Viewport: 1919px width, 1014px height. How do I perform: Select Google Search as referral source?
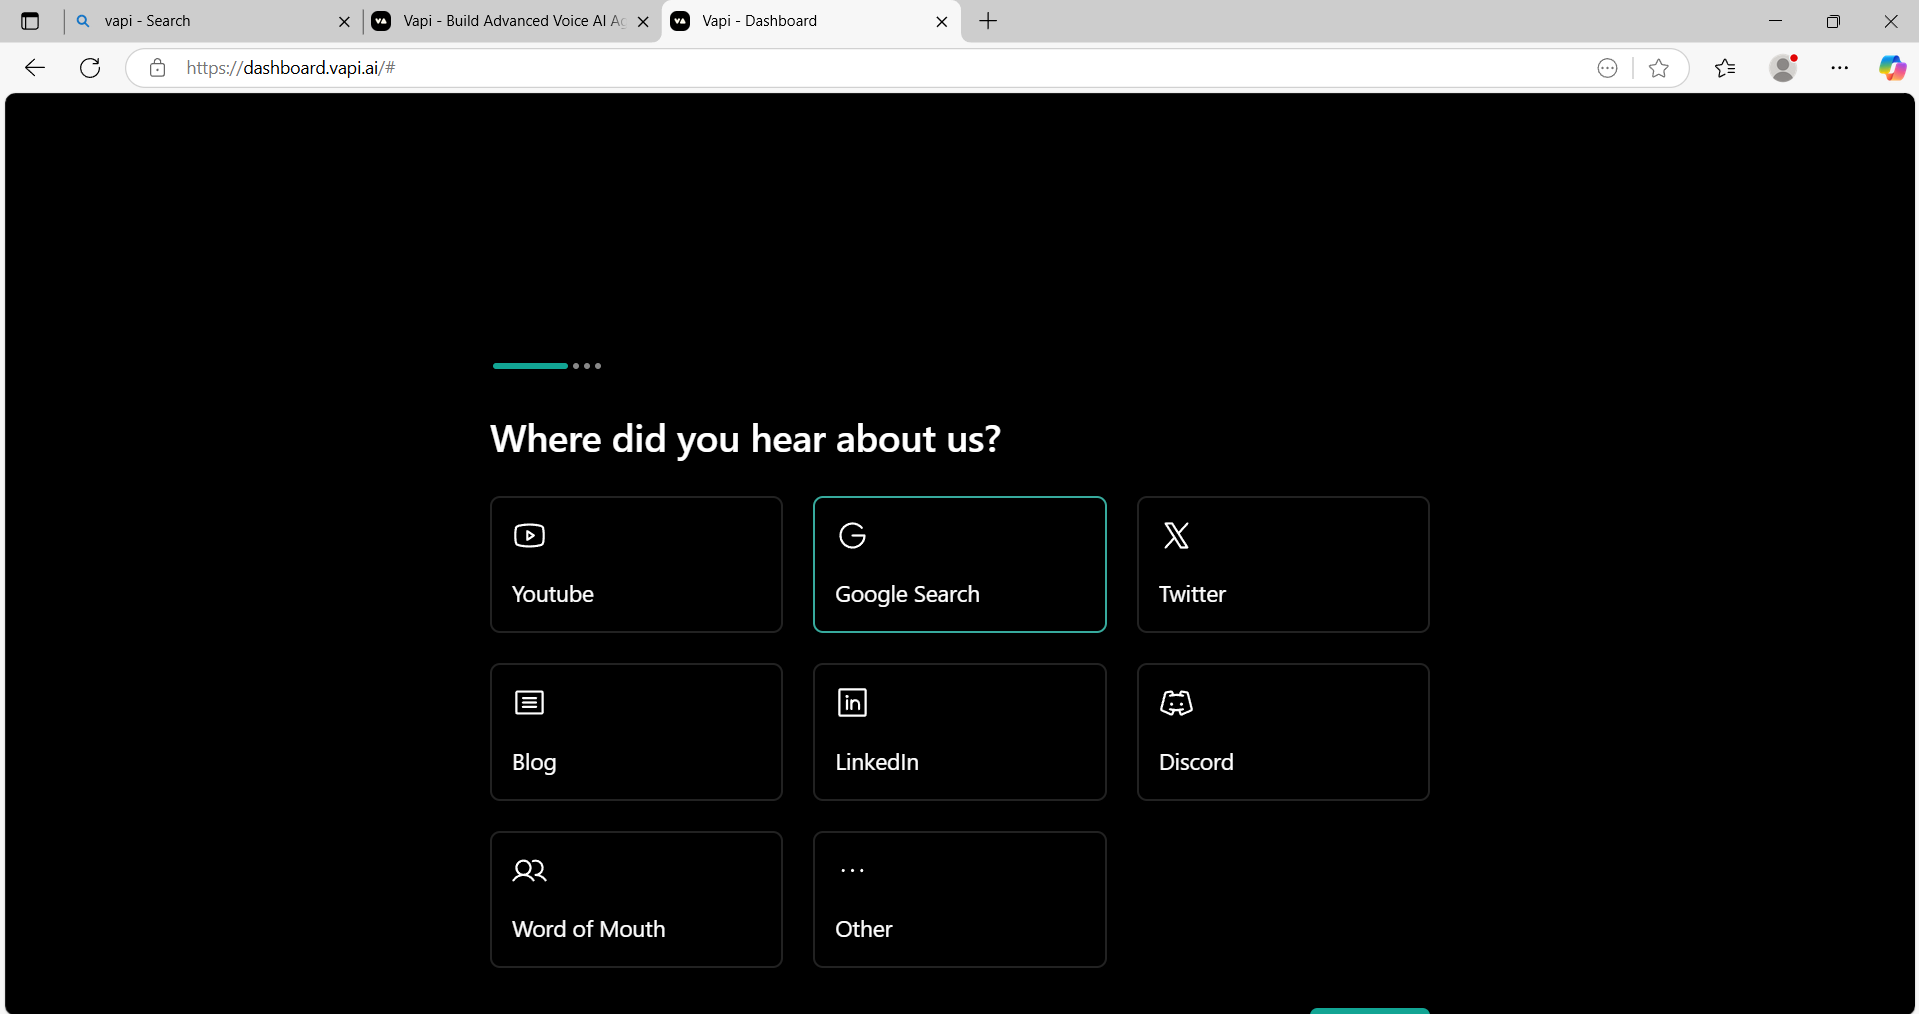coord(959,564)
